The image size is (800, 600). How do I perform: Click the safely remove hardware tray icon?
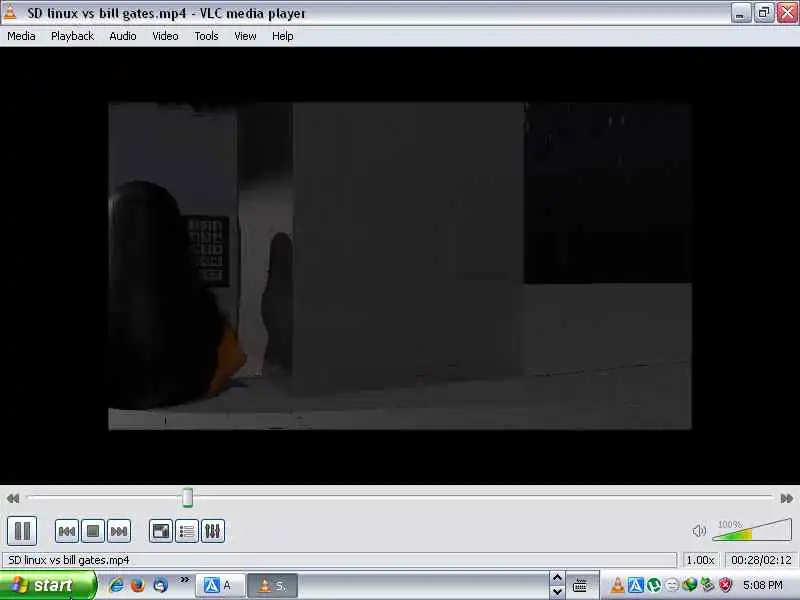pyautogui.click(x=708, y=585)
